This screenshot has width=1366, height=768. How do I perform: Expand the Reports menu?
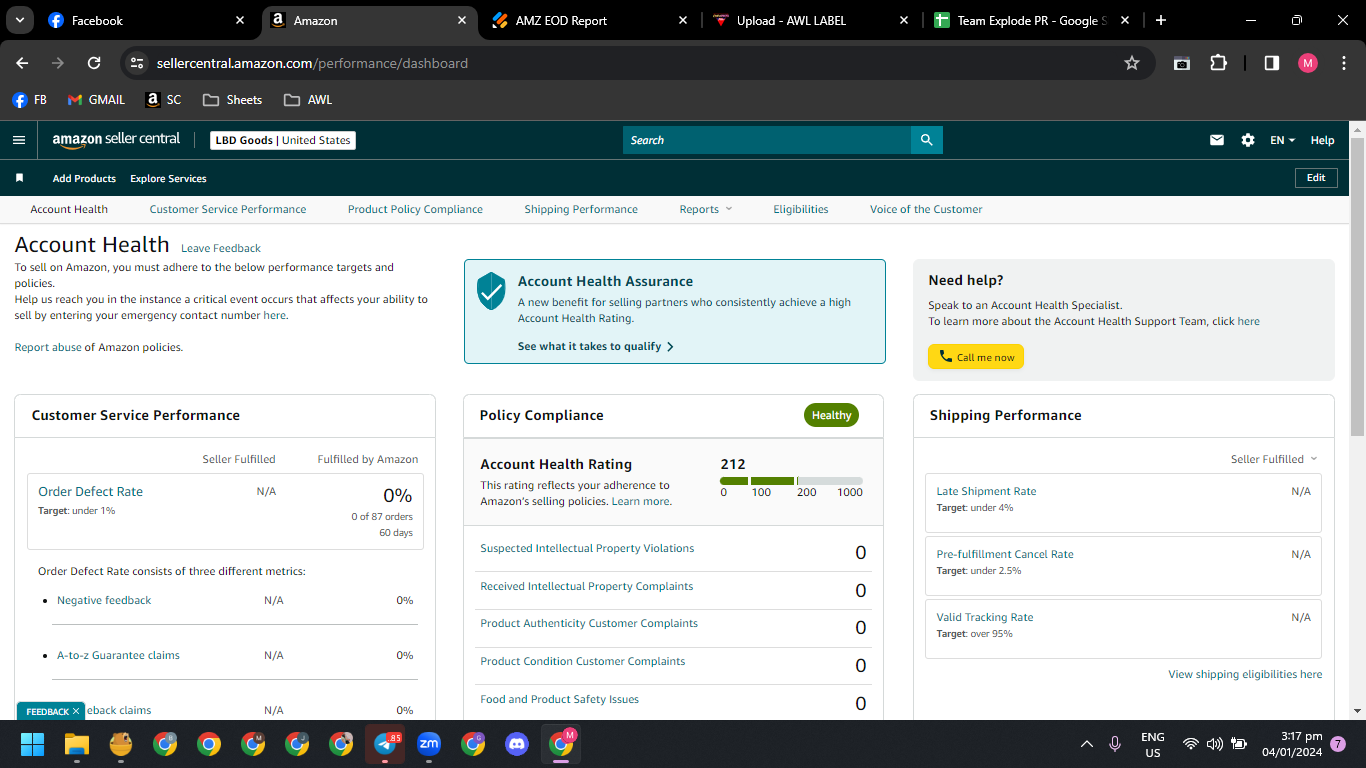coord(706,209)
